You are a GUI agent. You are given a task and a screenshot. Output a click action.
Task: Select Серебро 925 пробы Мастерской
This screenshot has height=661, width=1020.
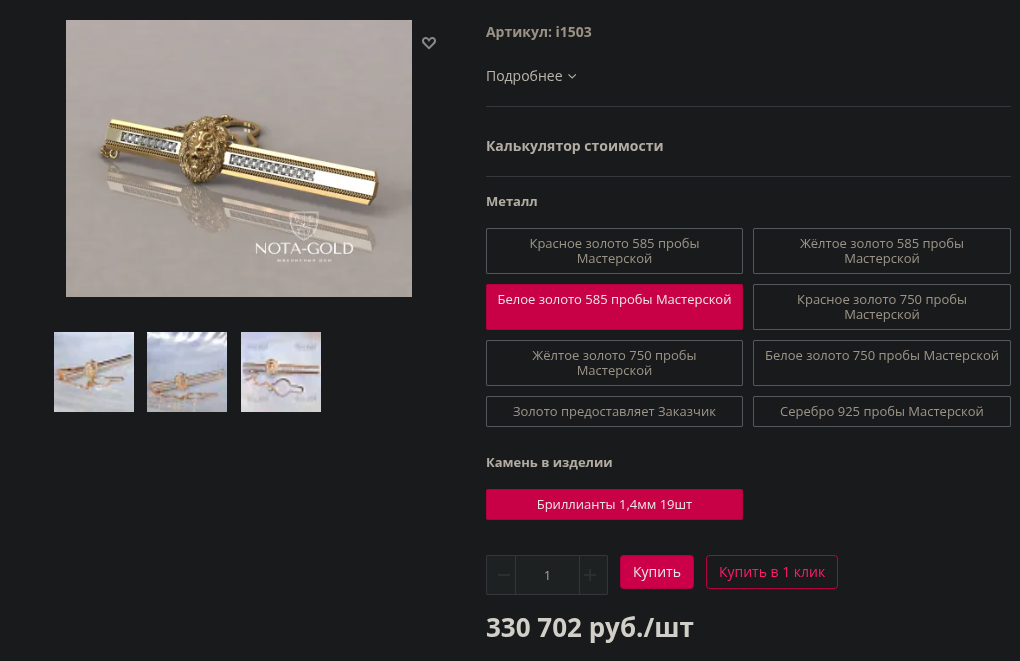point(881,412)
